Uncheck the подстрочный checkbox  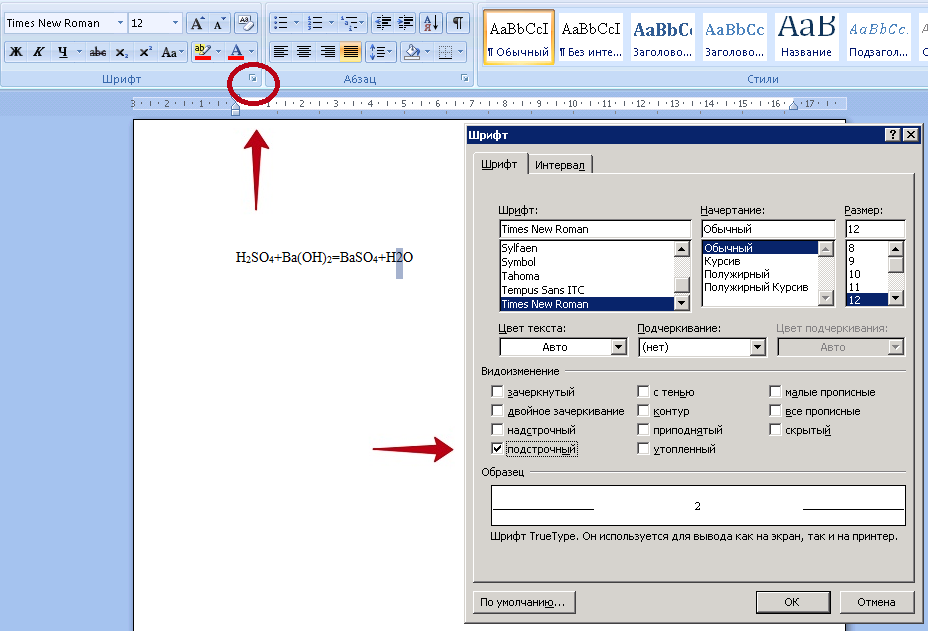[x=497, y=449]
